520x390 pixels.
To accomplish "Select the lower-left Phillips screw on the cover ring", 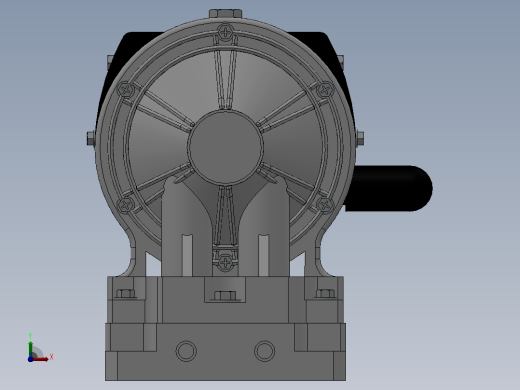I will click(x=126, y=205).
